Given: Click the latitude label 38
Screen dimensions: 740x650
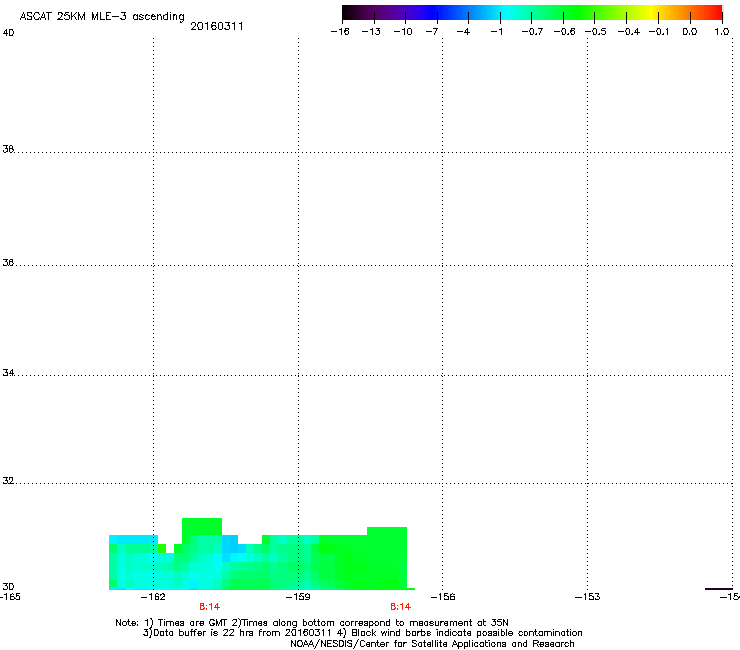Looking at the screenshot, I should click(x=8, y=149).
